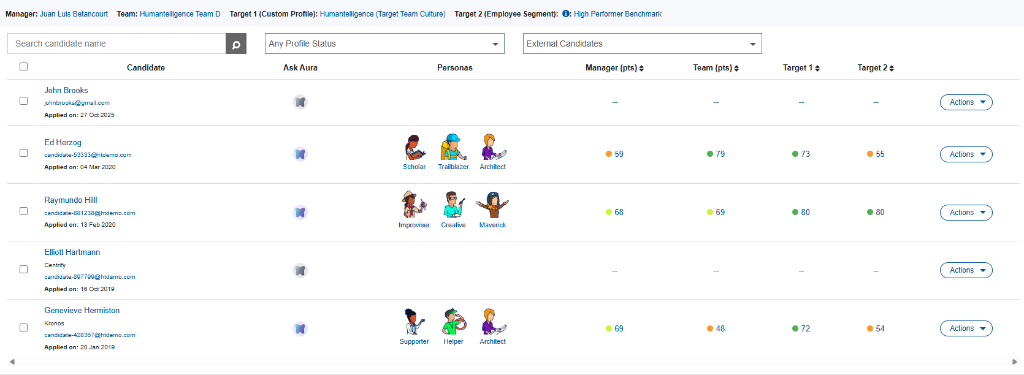The image size is (1024, 375).
Task: Open Ed Herzog candidate profile
Action: [63, 142]
